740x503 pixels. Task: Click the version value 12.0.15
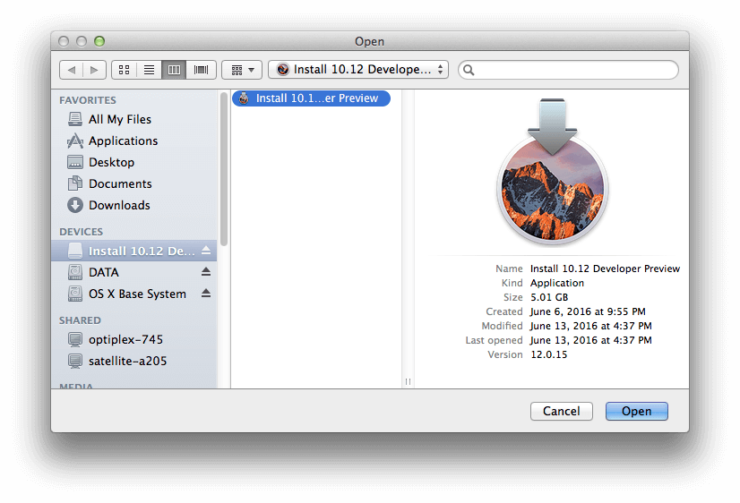point(548,354)
